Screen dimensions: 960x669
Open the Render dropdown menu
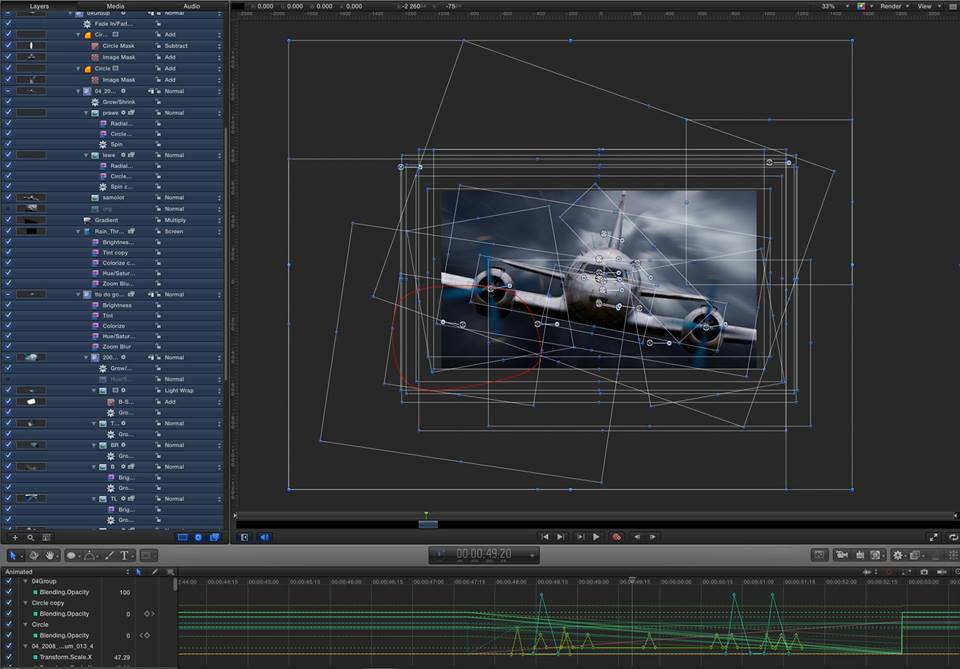click(x=893, y=6)
